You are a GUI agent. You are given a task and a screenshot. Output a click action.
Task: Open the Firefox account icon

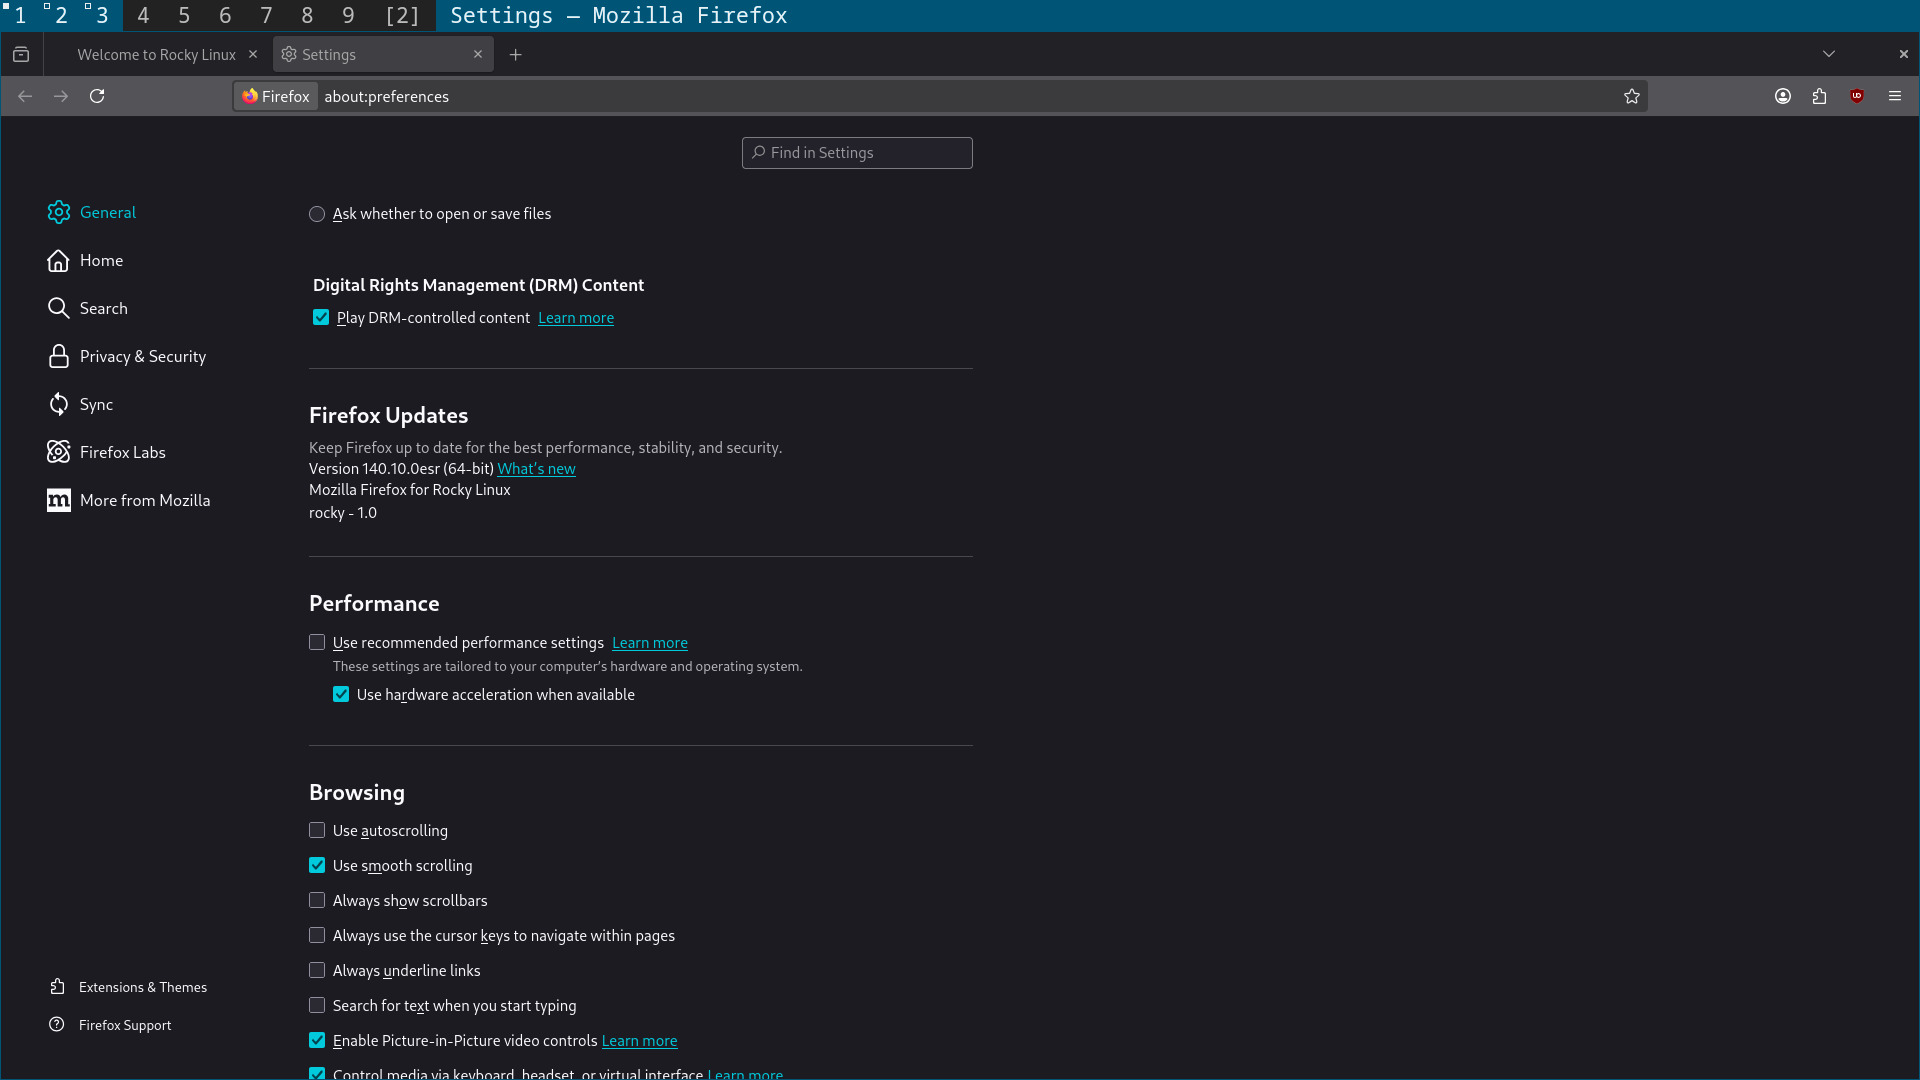pyautogui.click(x=1783, y=96)
